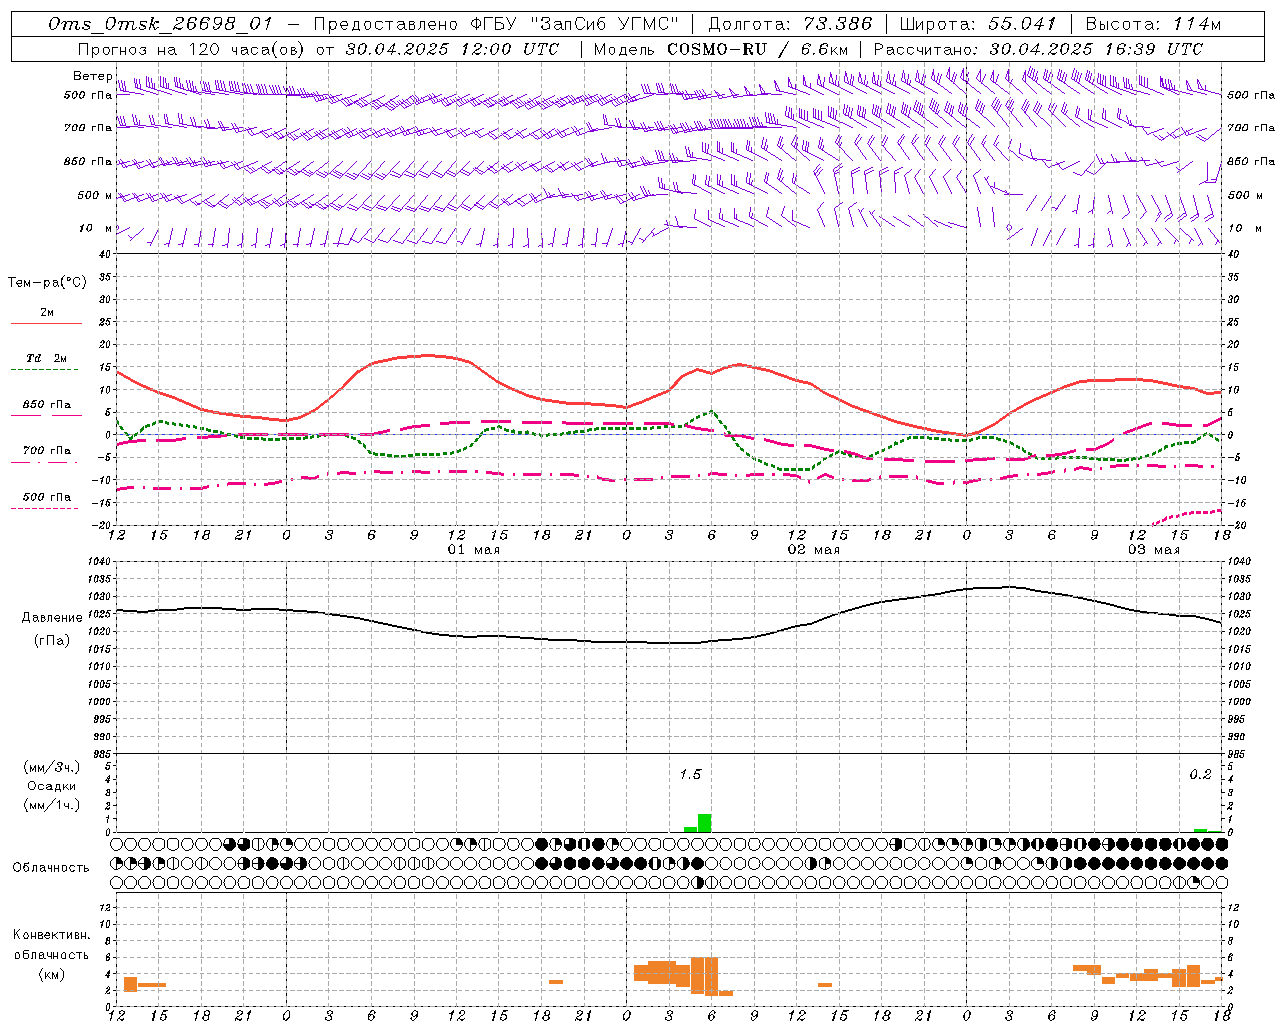1280x1024 pixels.
Task: Click the "Ветер" wind panel label
Action: tap(92, 76)
